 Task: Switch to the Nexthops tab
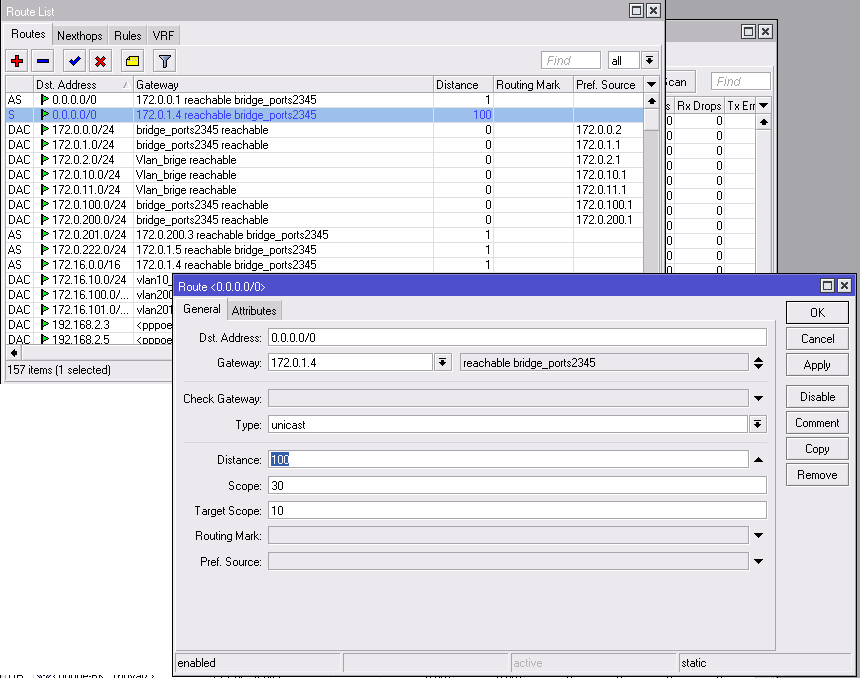pyautogui.click(x=80, y=35)
